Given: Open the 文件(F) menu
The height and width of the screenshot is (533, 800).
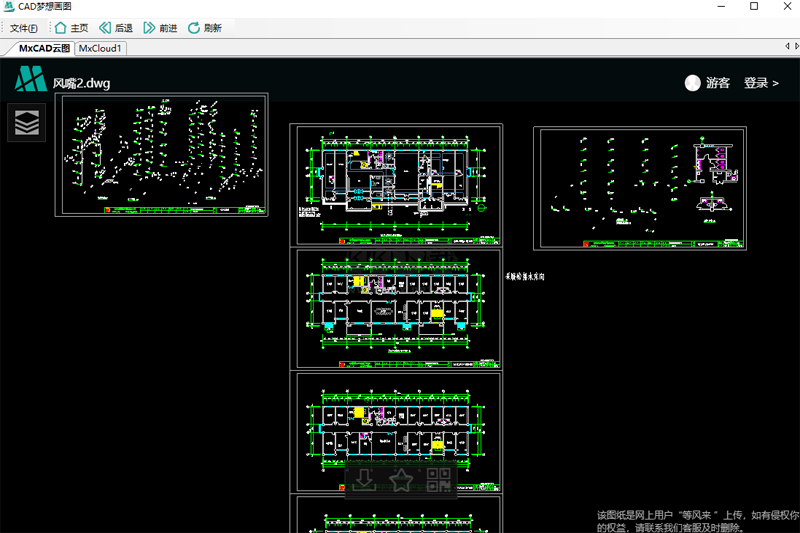Looking at the screenshot, I should [x=24, y=28].
